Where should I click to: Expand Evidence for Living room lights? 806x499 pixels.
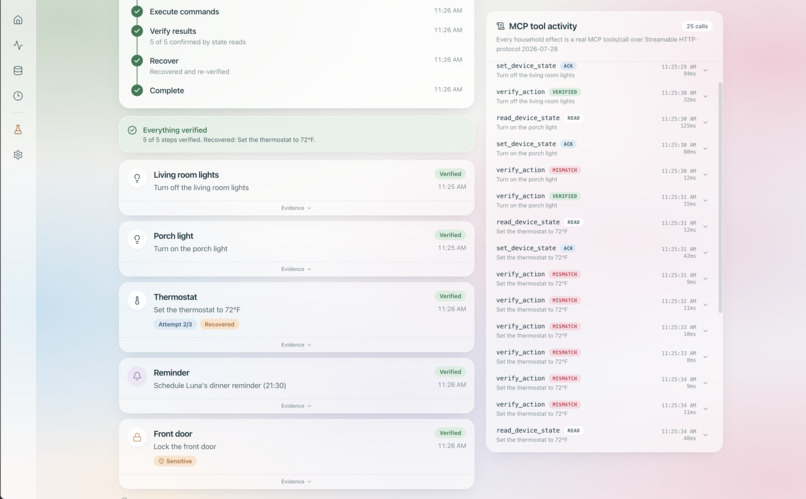click(296, 208)
